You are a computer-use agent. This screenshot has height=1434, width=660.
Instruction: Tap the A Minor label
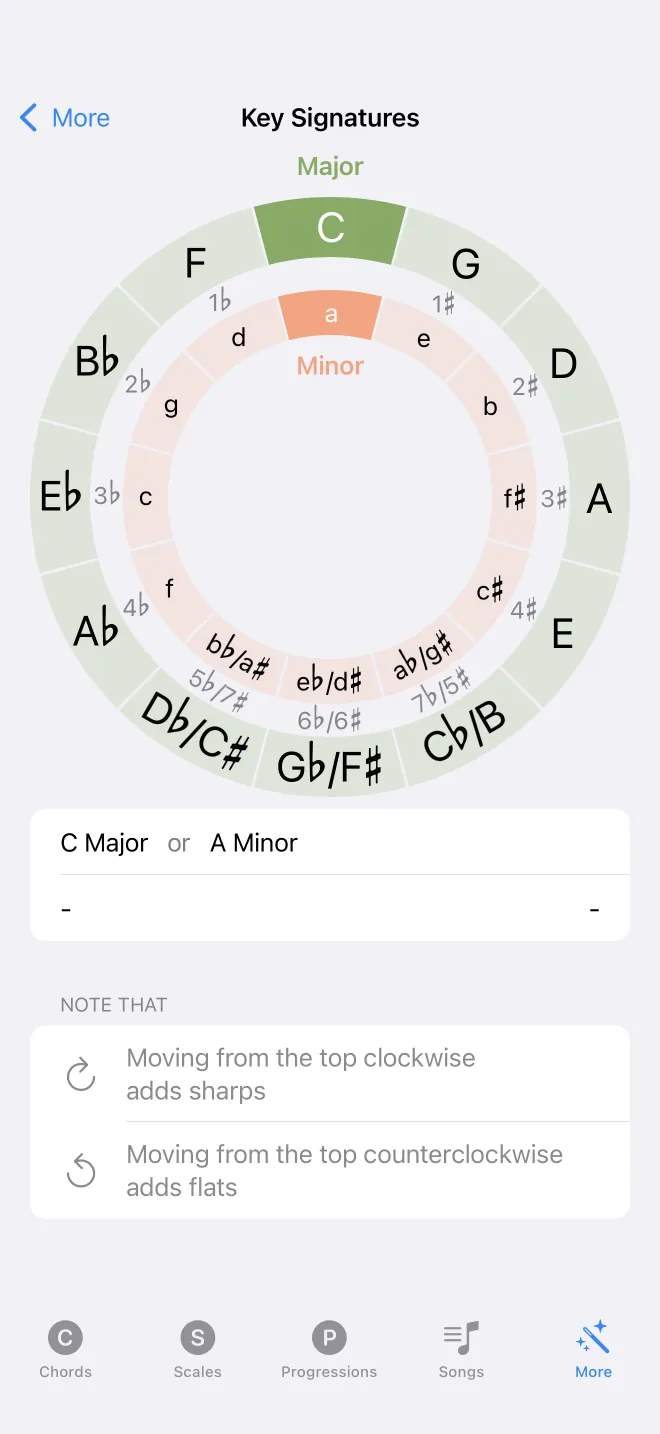click(254, 843)
